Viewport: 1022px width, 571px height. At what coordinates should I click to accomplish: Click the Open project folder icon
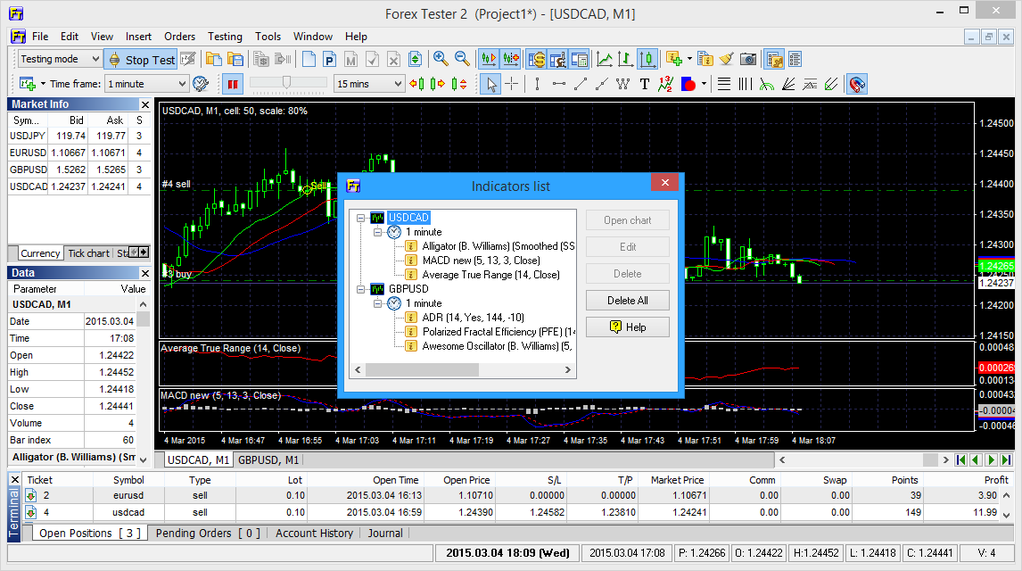pyautogui.click(x=213, y=60)
